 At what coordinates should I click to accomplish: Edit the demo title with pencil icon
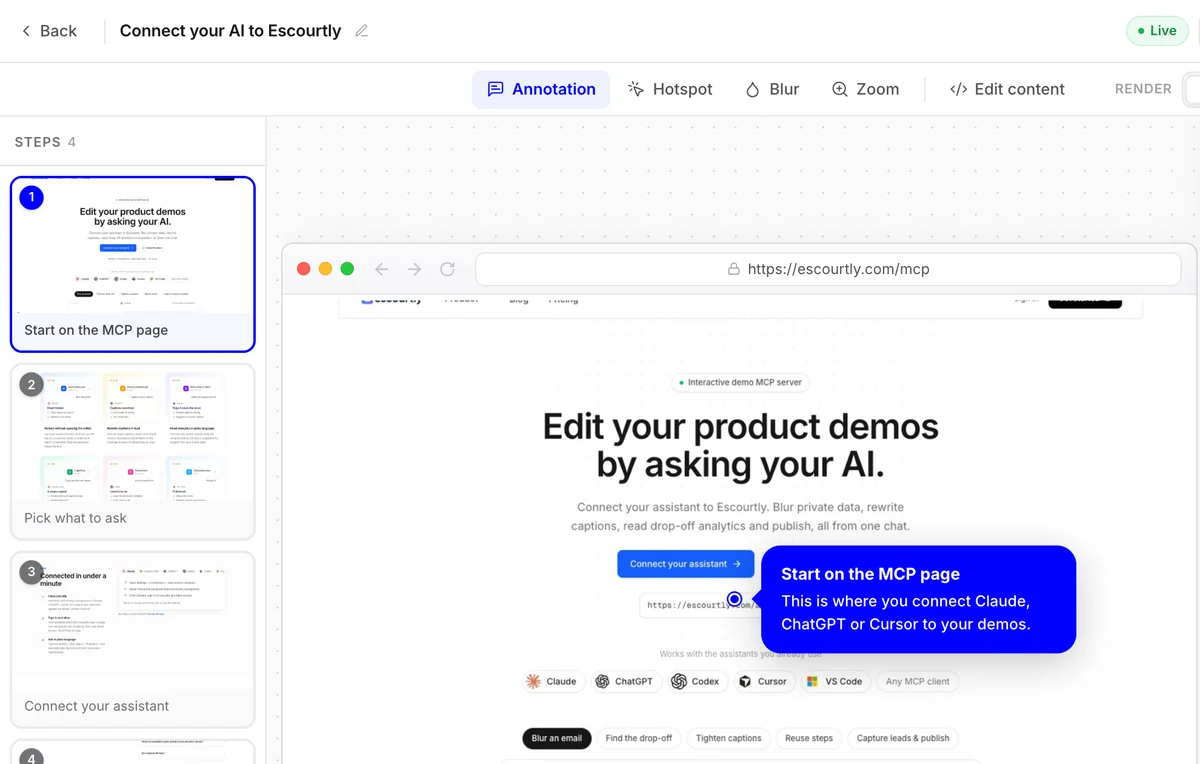362,31
